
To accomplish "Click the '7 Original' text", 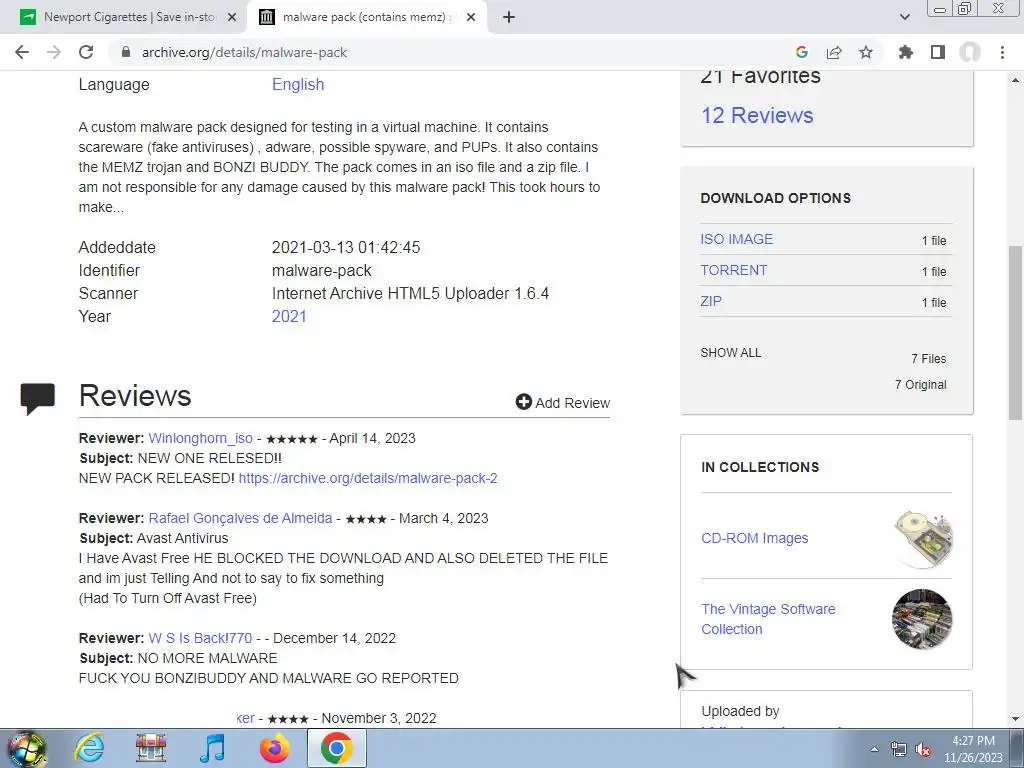I will tap(920, 385).
